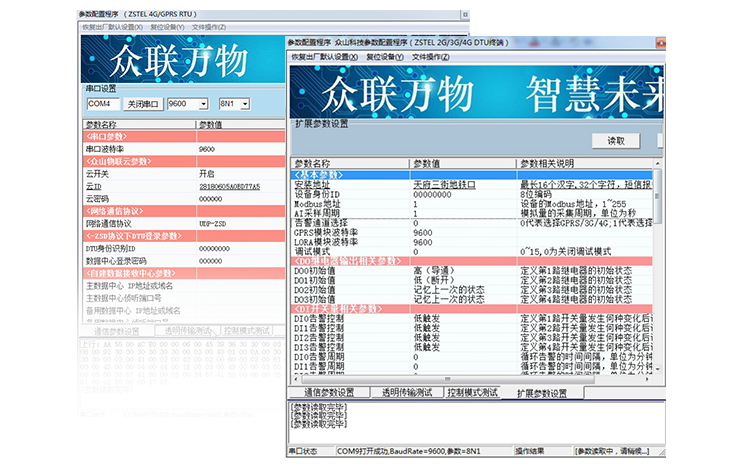Select the 设备身份ID parameter row
750x467 pixels.
(471, 194)
